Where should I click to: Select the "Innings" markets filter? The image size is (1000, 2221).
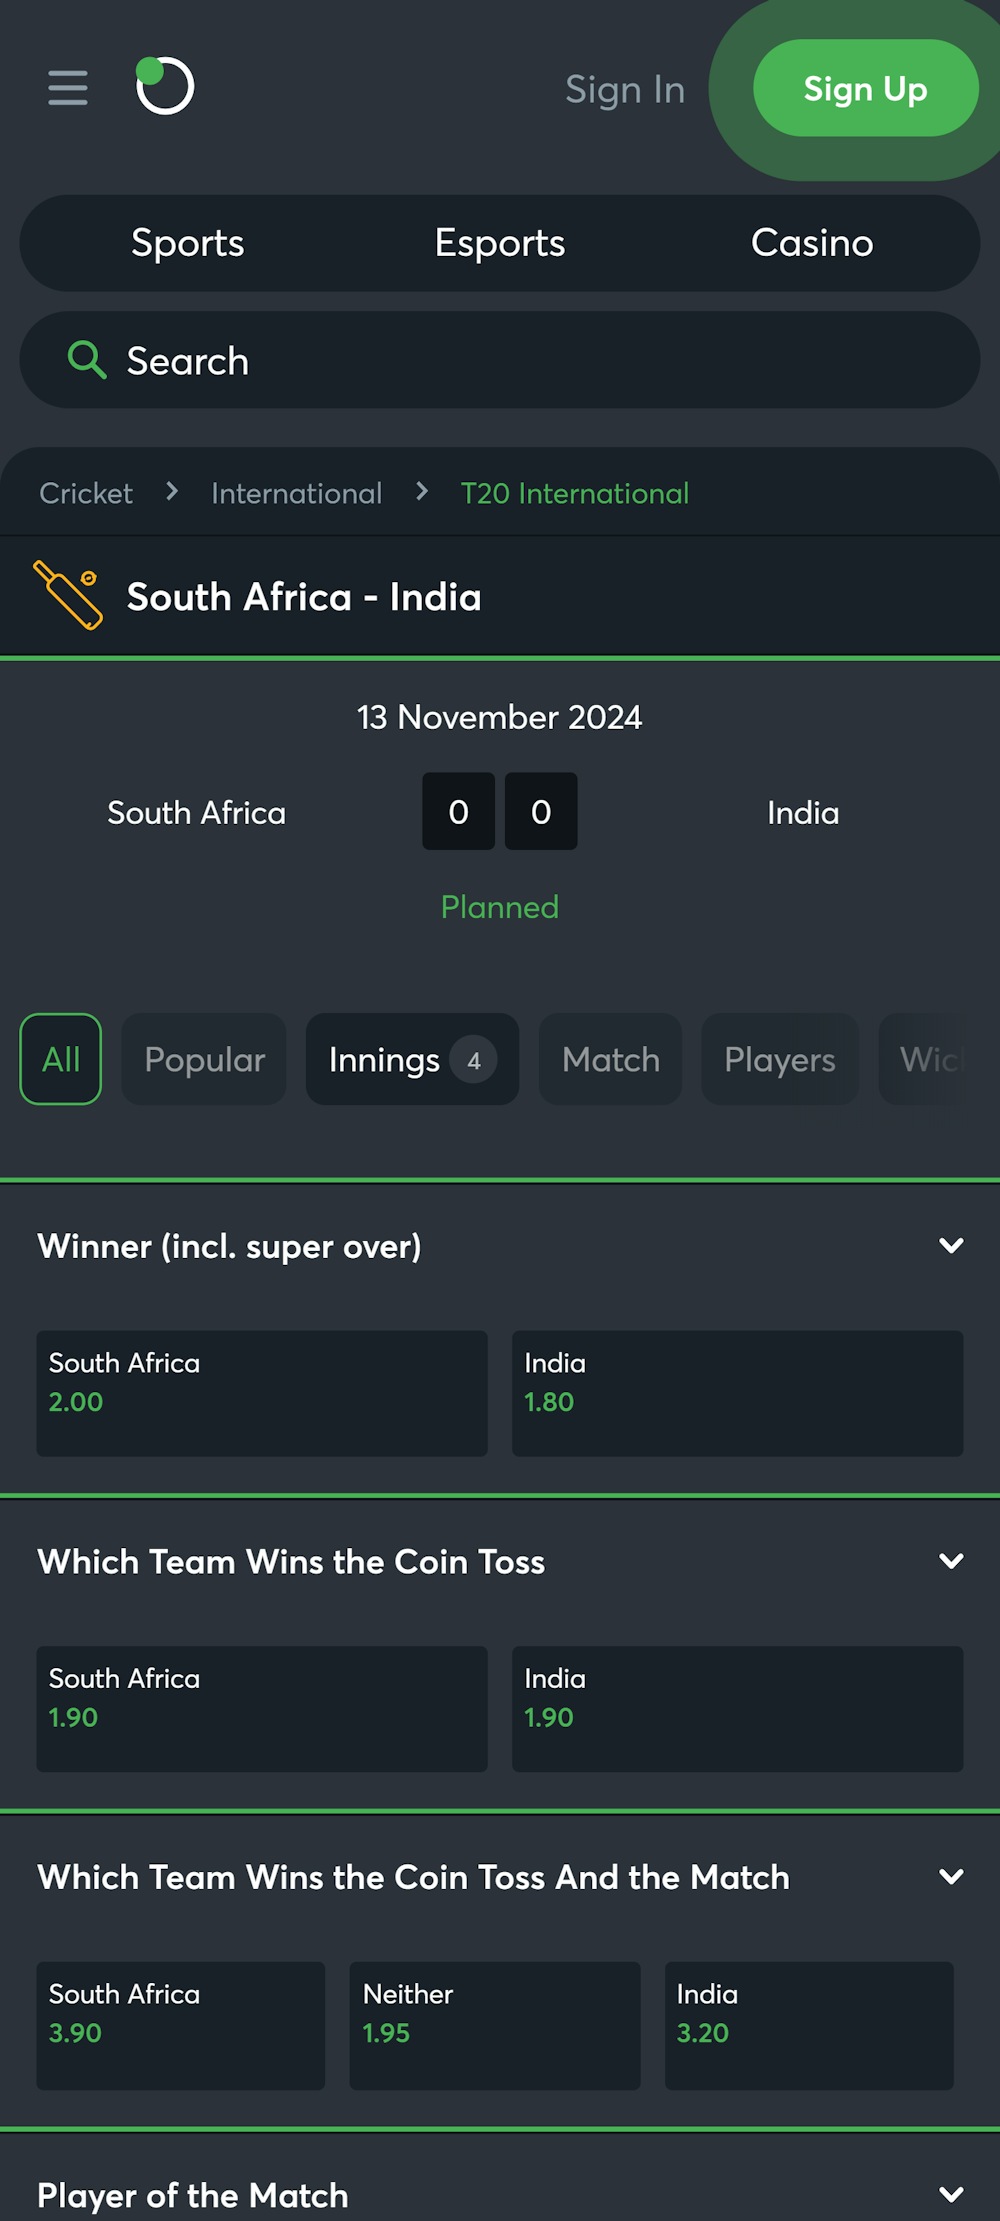coord(411,1060)
